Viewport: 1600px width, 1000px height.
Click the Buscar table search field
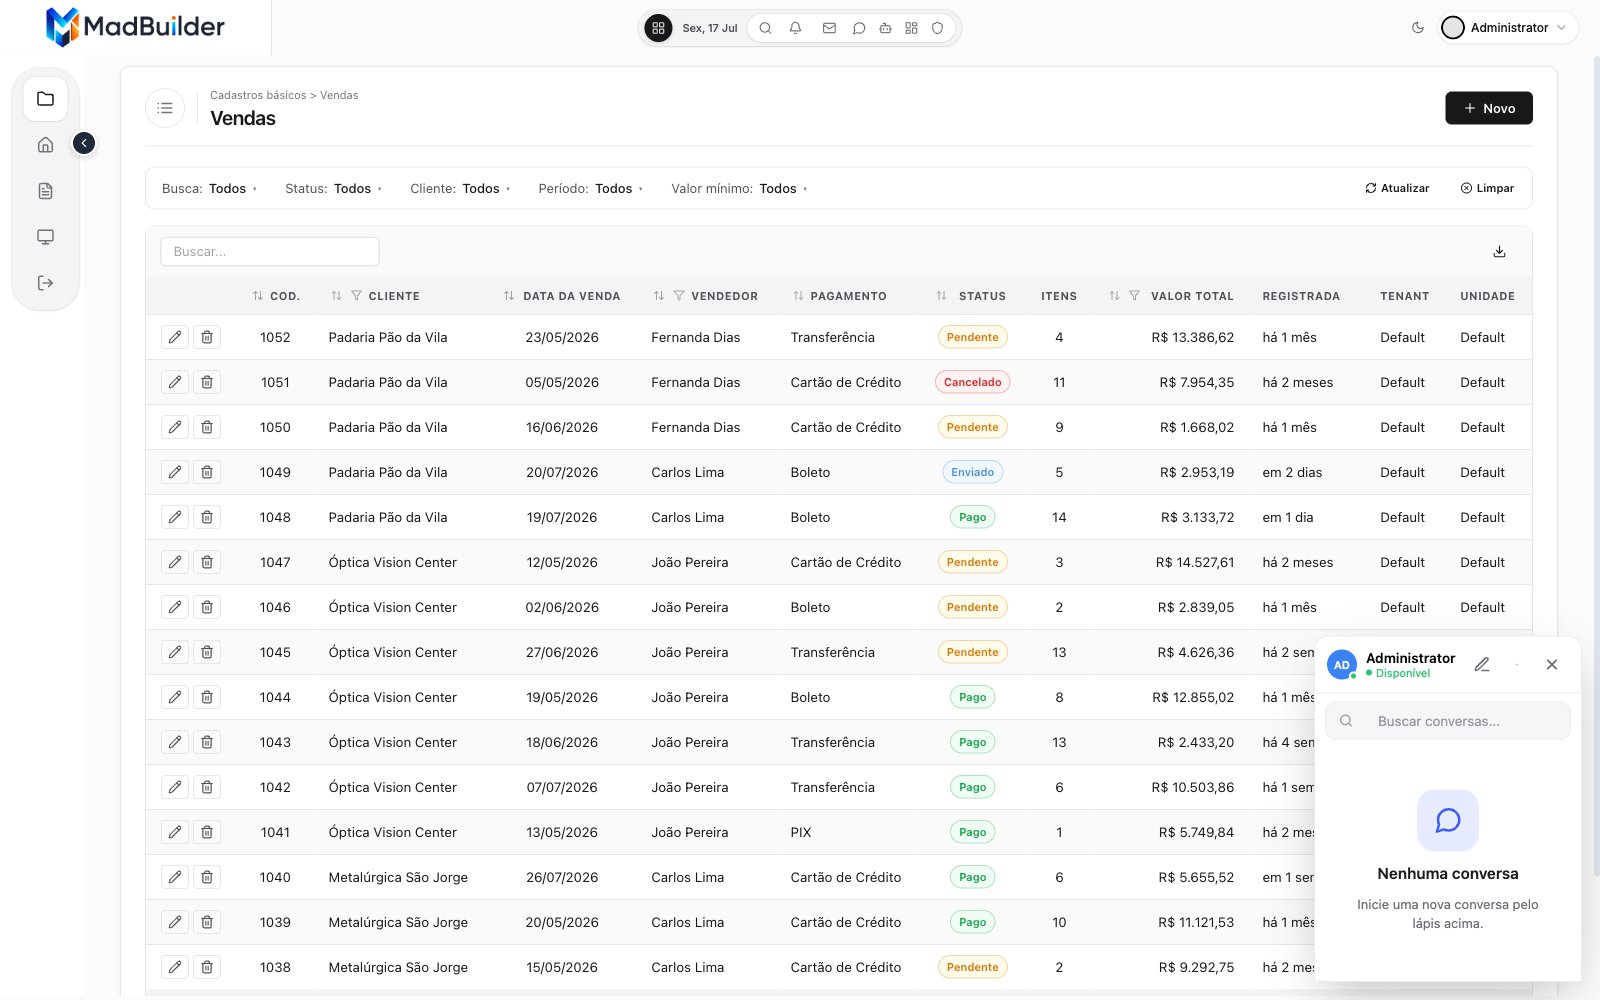[270, 251]
